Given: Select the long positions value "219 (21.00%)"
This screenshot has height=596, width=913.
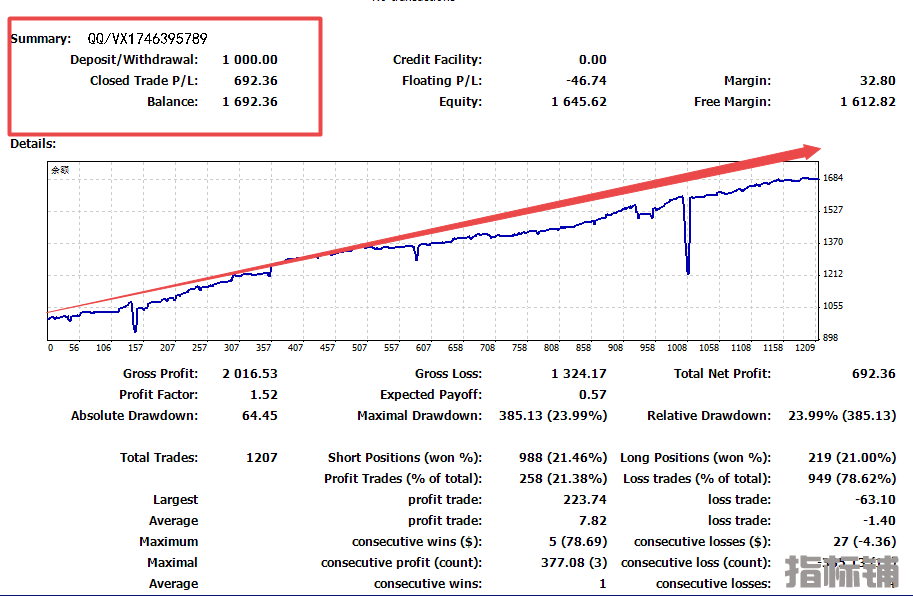Looking at the screenshot, I should tap(852, 457).
